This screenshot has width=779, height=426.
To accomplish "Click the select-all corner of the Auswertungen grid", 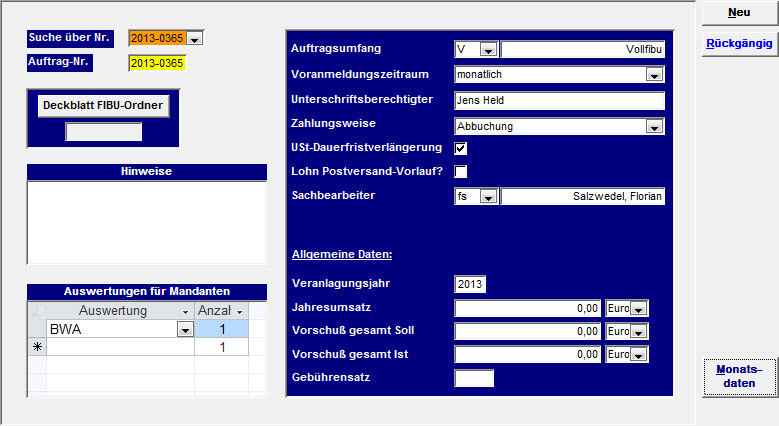I will (x=37, y=311).
